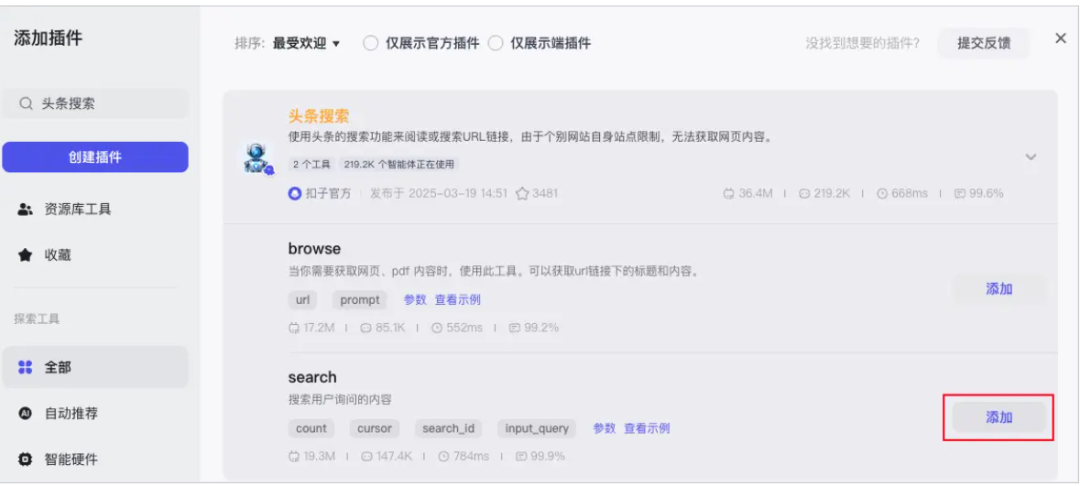This screenshot has width=1080, height=486.
Task: Click the 创建插件 button
Action: tap(95, 157)
